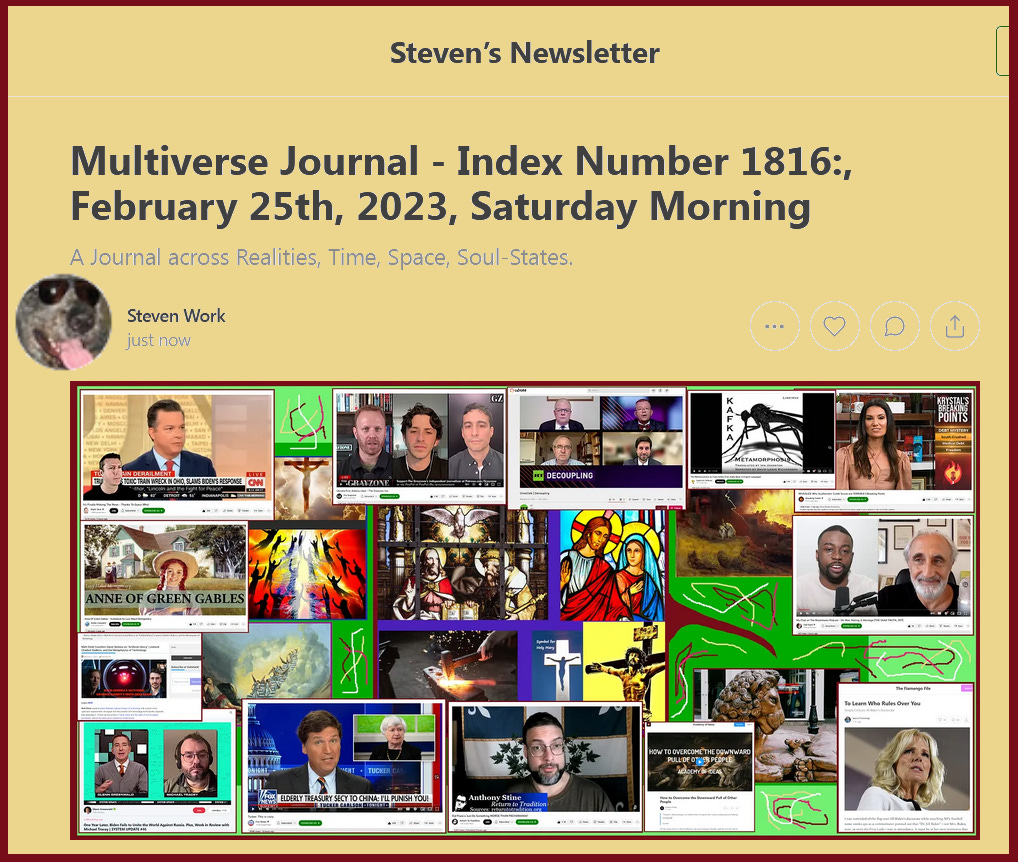Open the Decoupling panel discussion thumbnail
Screen dimensions: 1018x862
tap(597, 447)
